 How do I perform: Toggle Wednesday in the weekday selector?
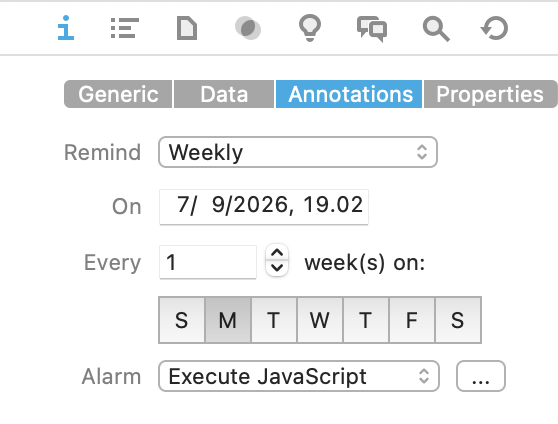[320, 320]
